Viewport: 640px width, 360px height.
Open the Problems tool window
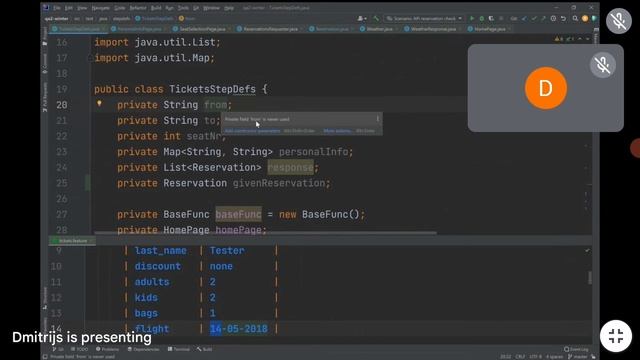[x=107, y=349]
